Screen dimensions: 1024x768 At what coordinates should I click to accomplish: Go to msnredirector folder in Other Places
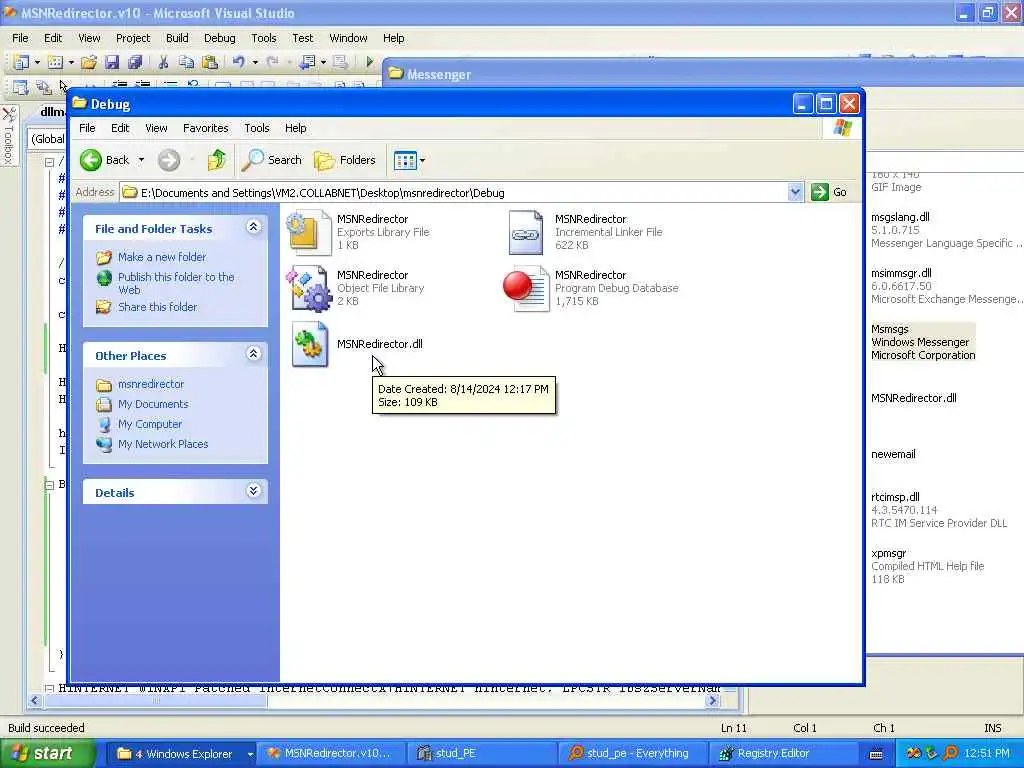tap(151, 384)
